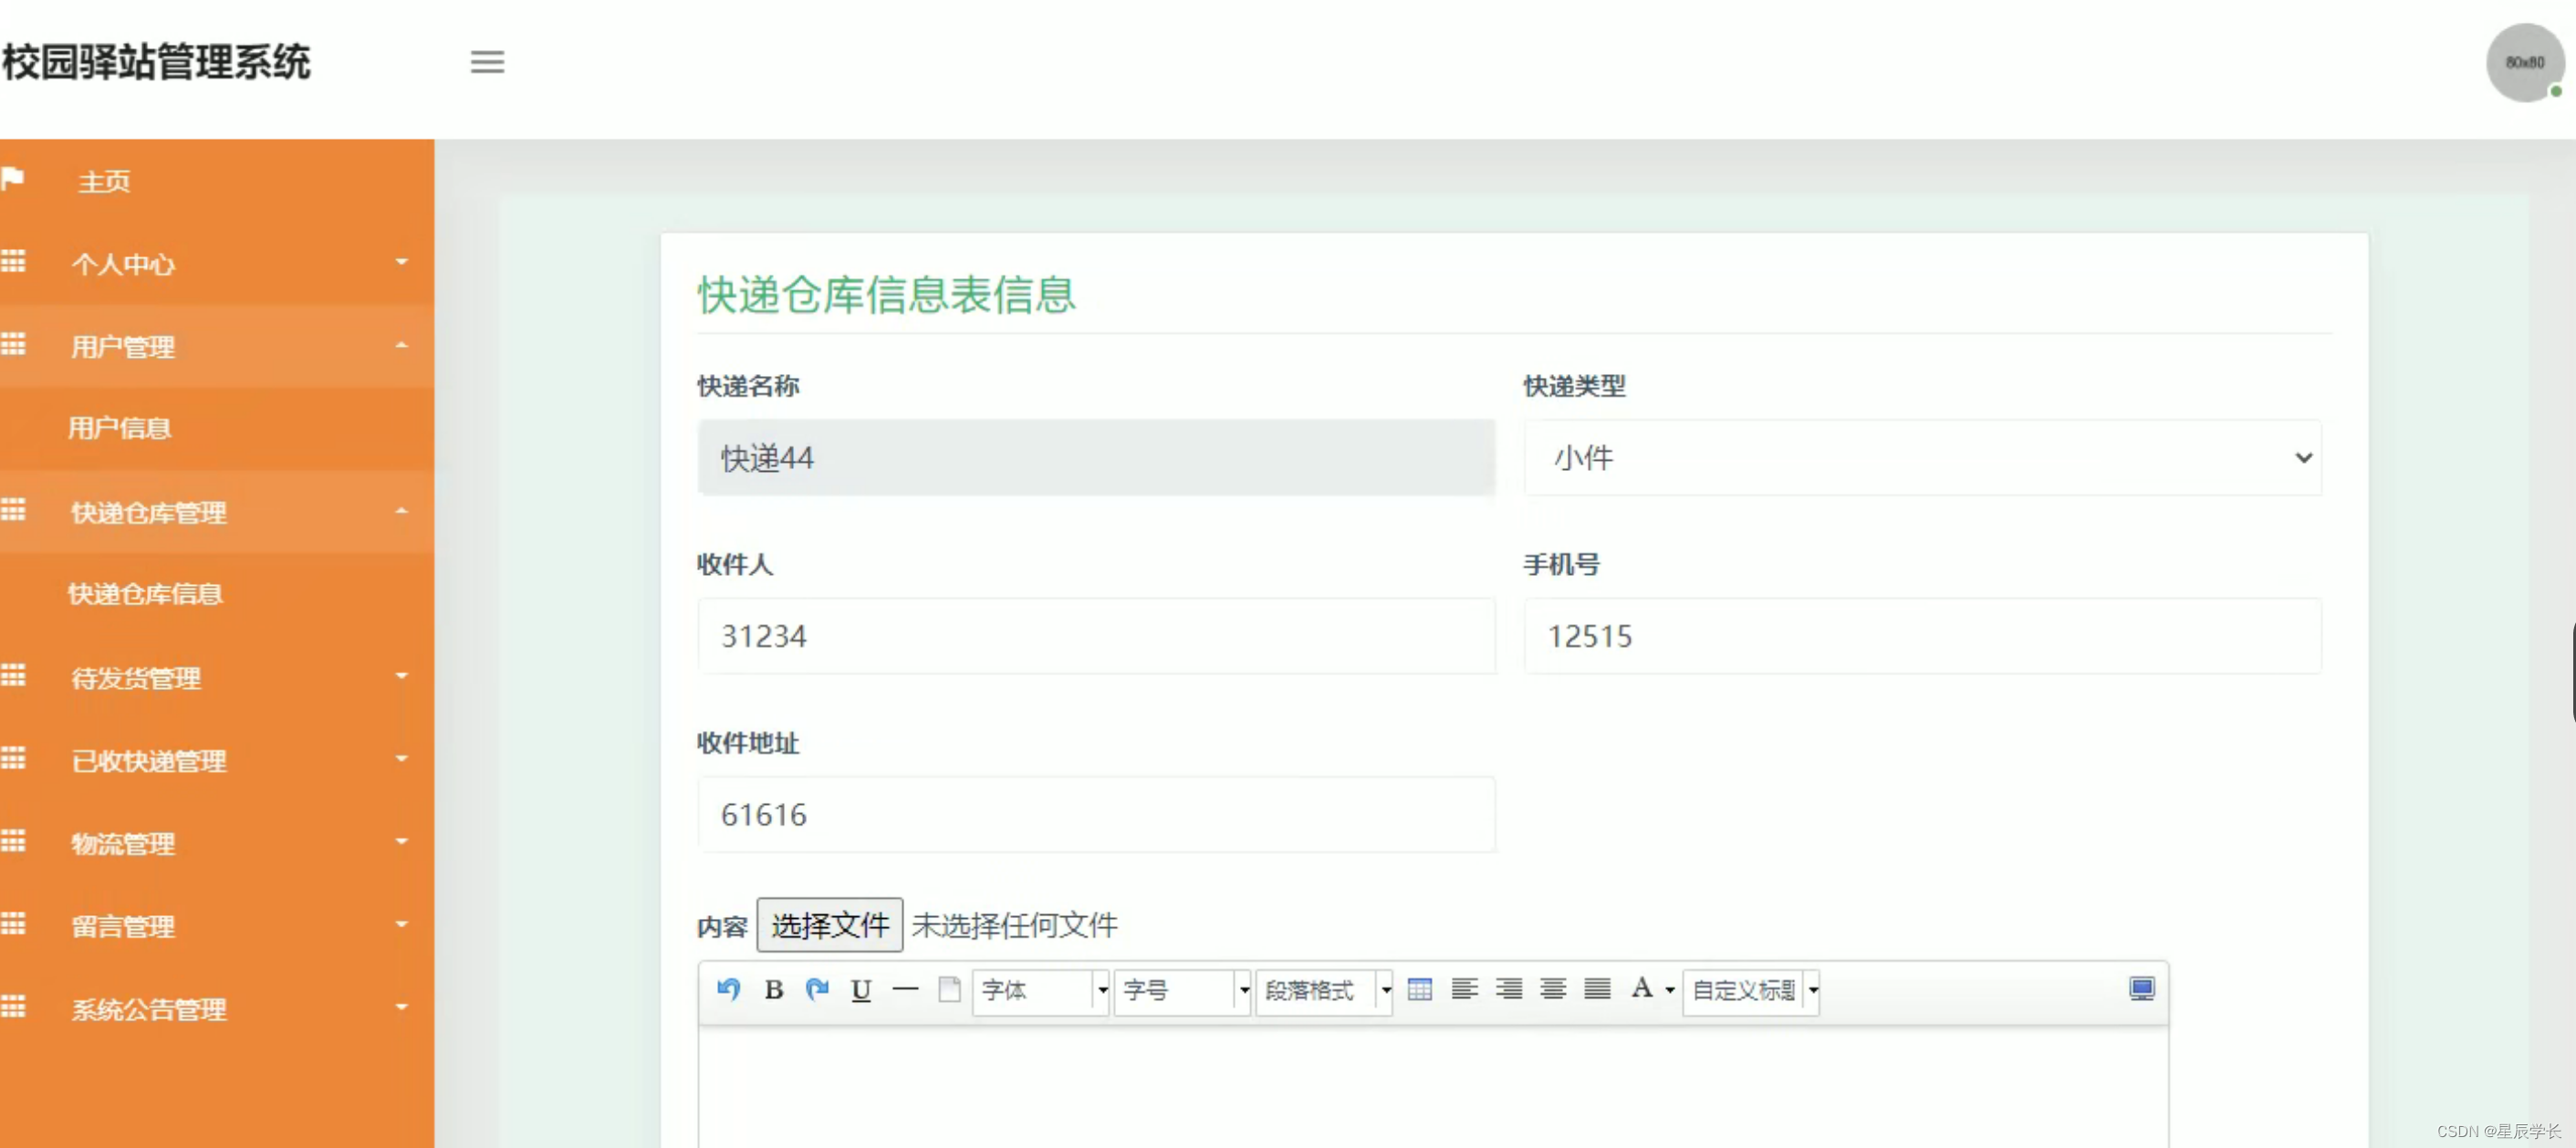Toggle fullscreen preview in the editor

click(x=2142, y=988)
